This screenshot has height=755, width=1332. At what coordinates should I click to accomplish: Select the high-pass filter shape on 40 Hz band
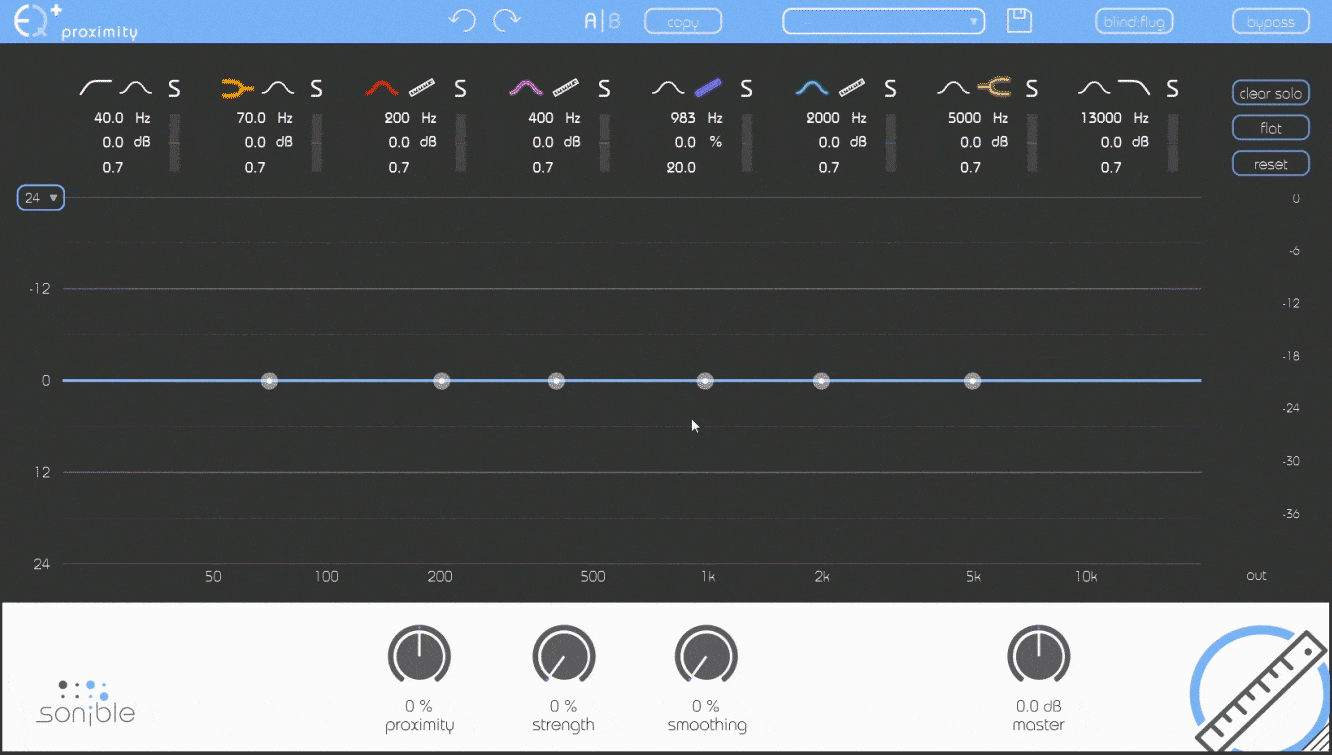pos(95,88)
